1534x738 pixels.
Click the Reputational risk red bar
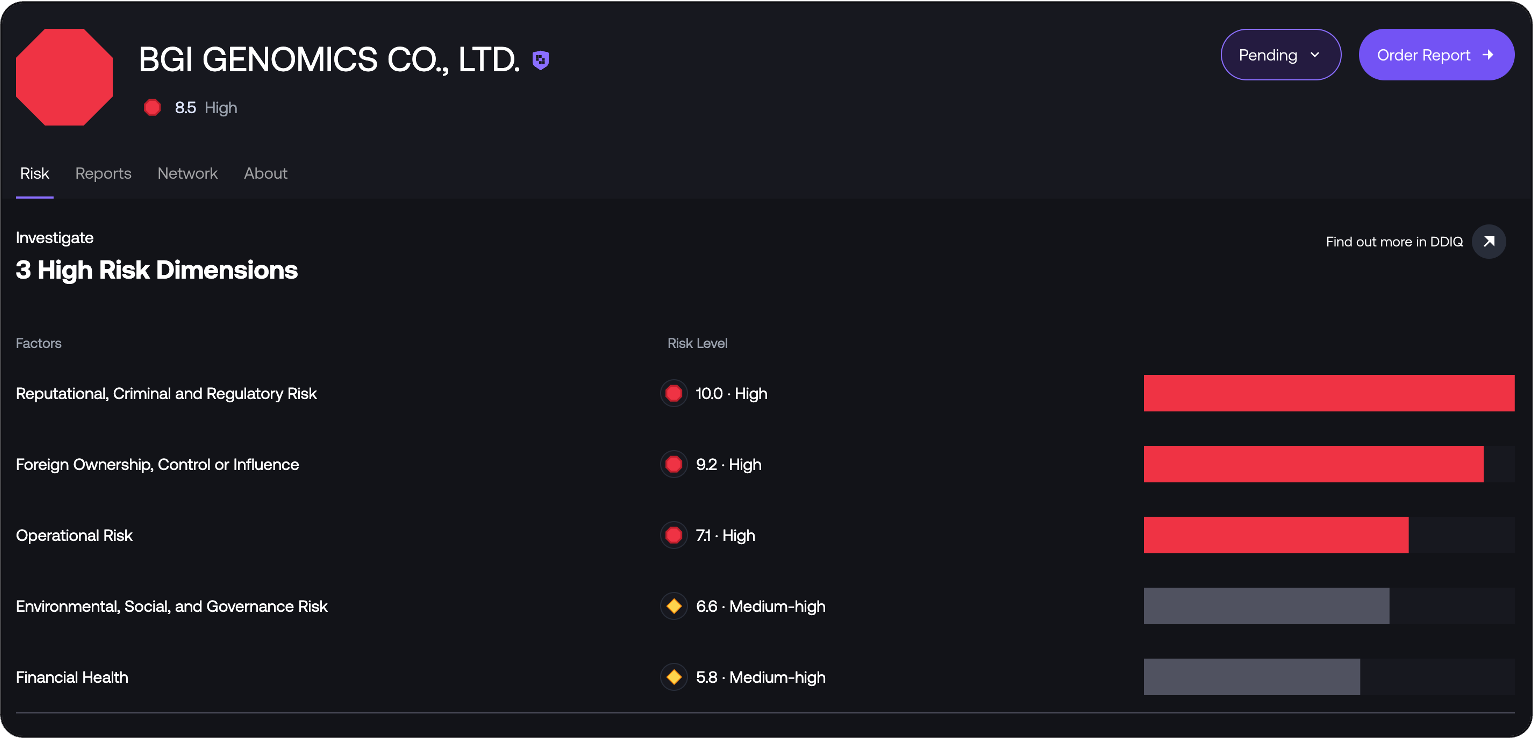(1328, 393)
